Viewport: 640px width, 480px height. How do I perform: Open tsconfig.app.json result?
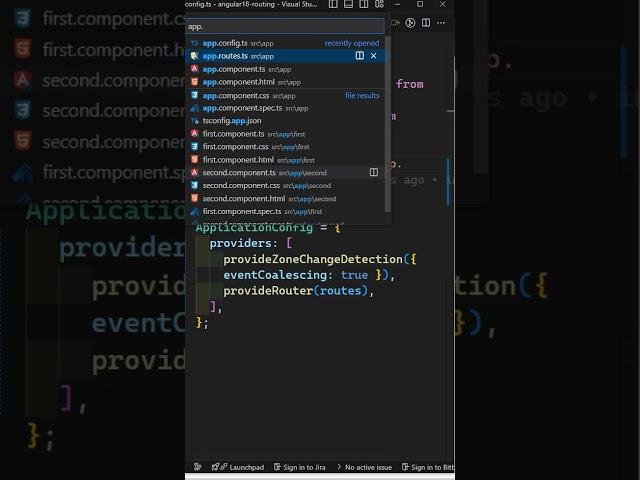click(285, 121)
